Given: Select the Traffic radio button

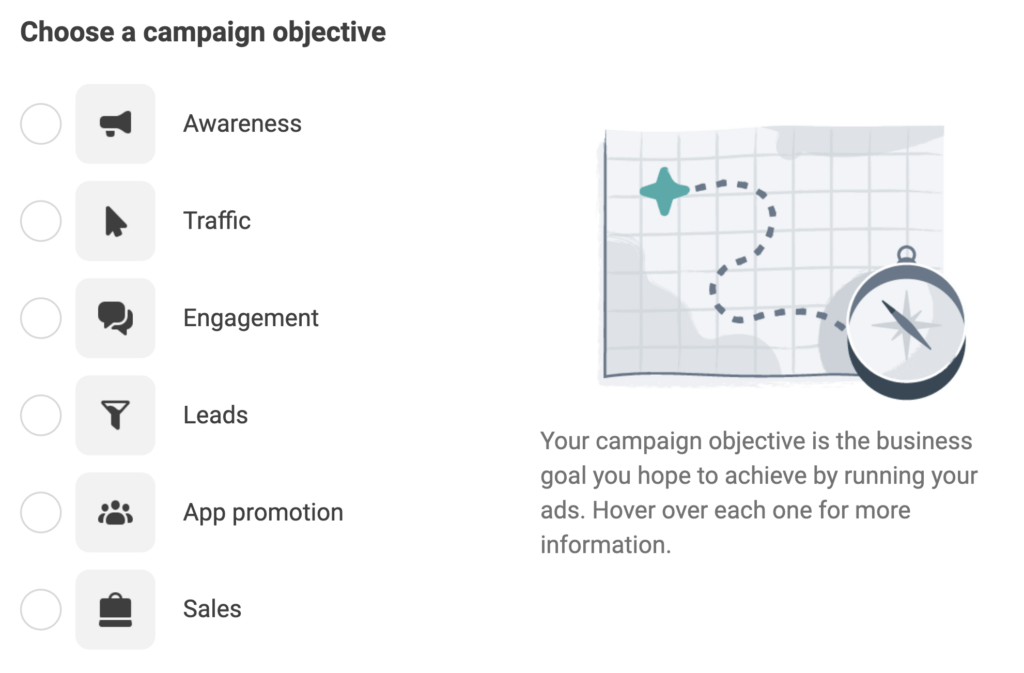Looking at the screenshot, I should point(40,221).
